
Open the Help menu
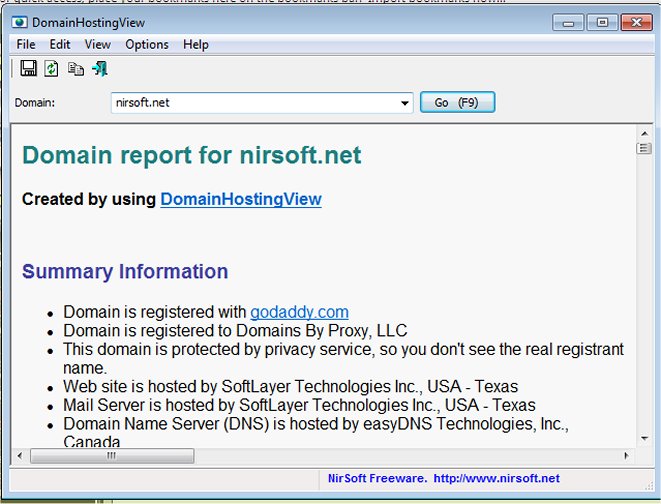click(x=196, y=44)
